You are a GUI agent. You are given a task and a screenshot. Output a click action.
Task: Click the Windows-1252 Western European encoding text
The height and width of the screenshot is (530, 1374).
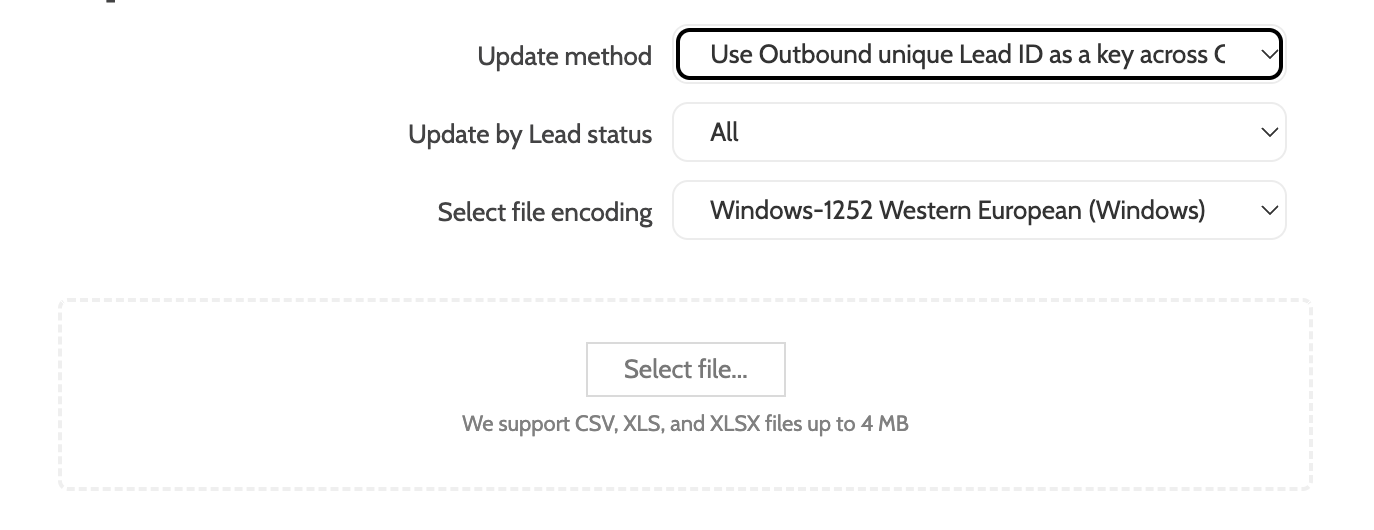tap(957, 210)
